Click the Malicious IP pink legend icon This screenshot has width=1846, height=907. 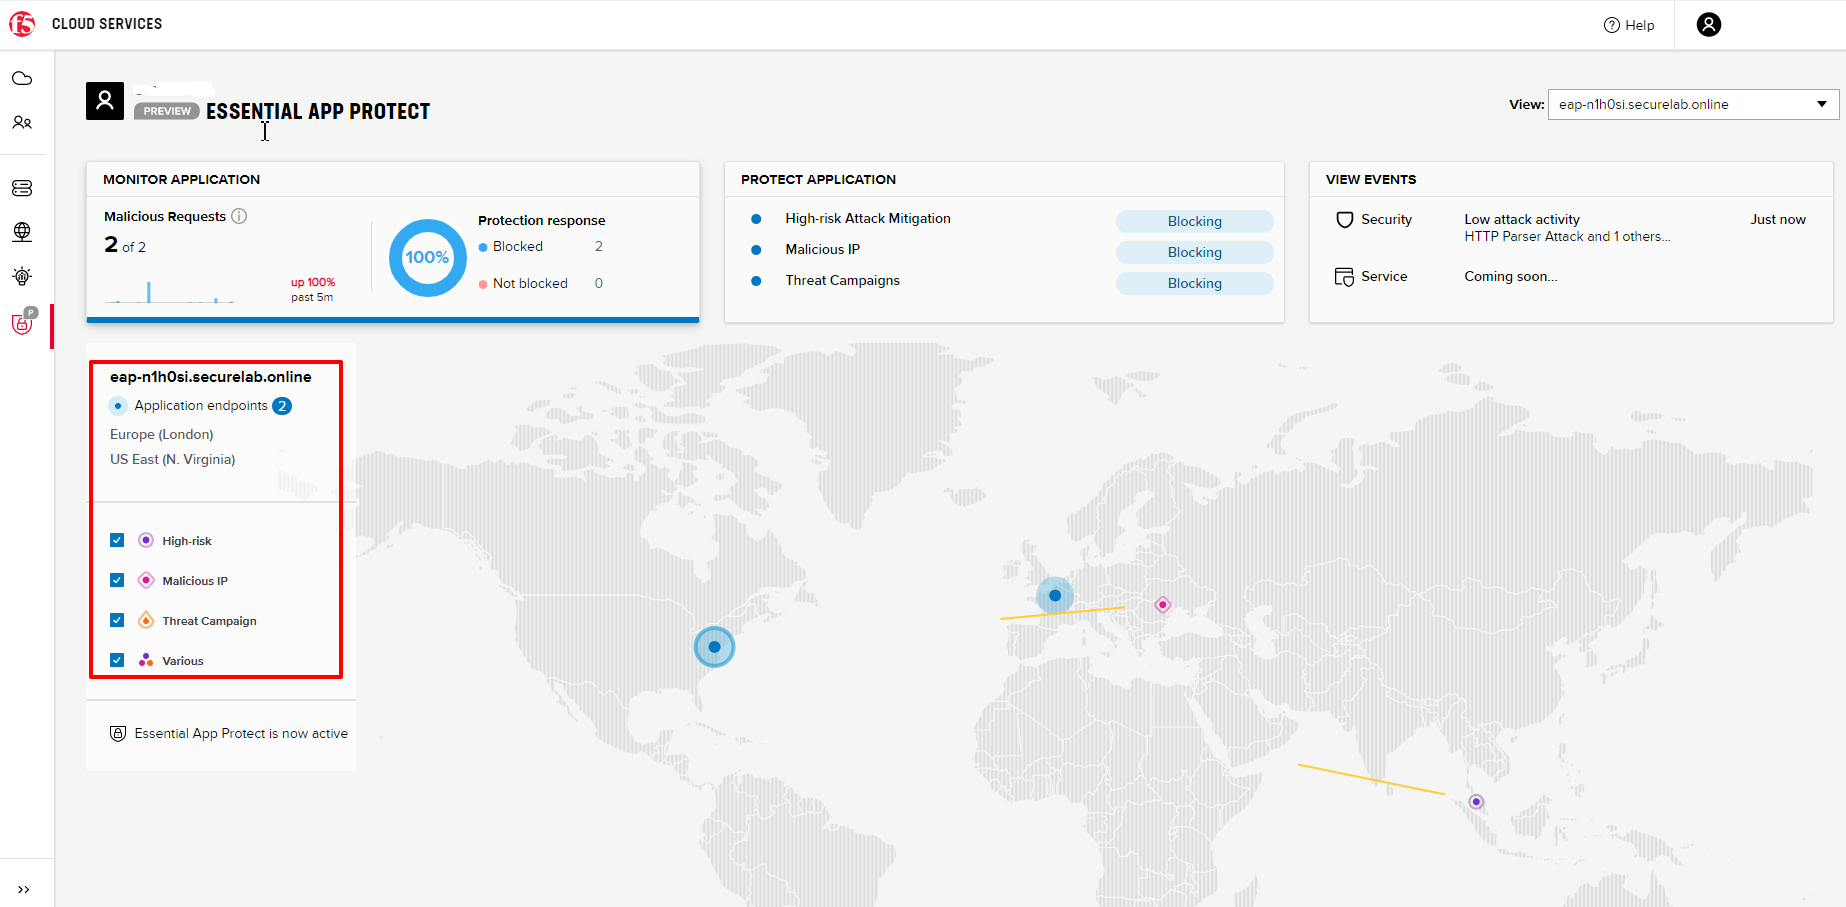point(146,580)
